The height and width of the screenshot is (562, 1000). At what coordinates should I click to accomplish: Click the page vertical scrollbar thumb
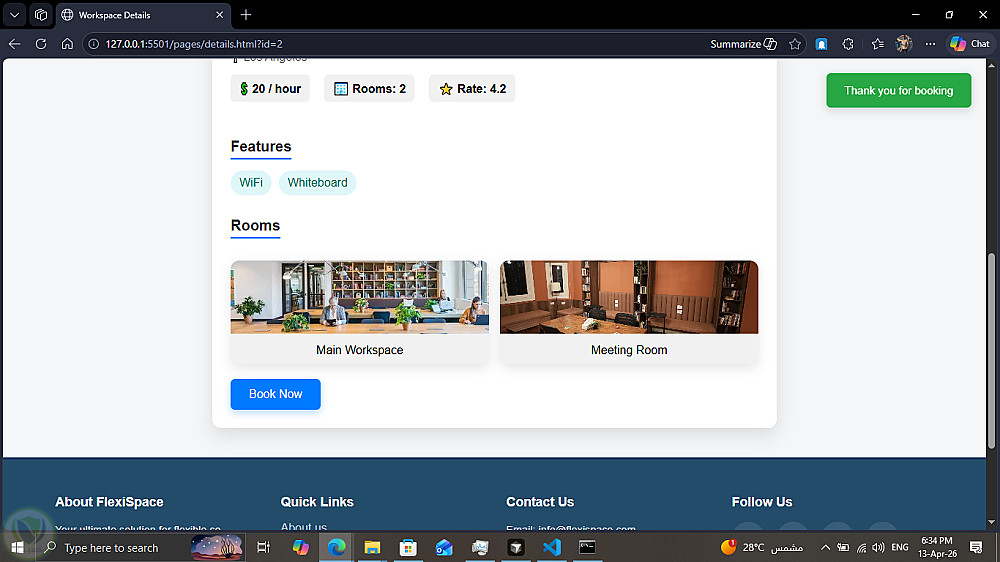992,351
